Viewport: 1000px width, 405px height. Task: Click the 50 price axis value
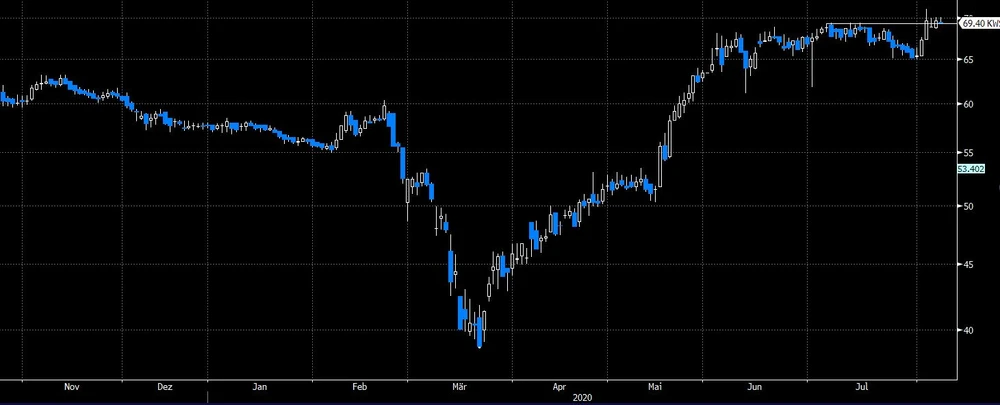pyautogui.click(x=968, y=205)
